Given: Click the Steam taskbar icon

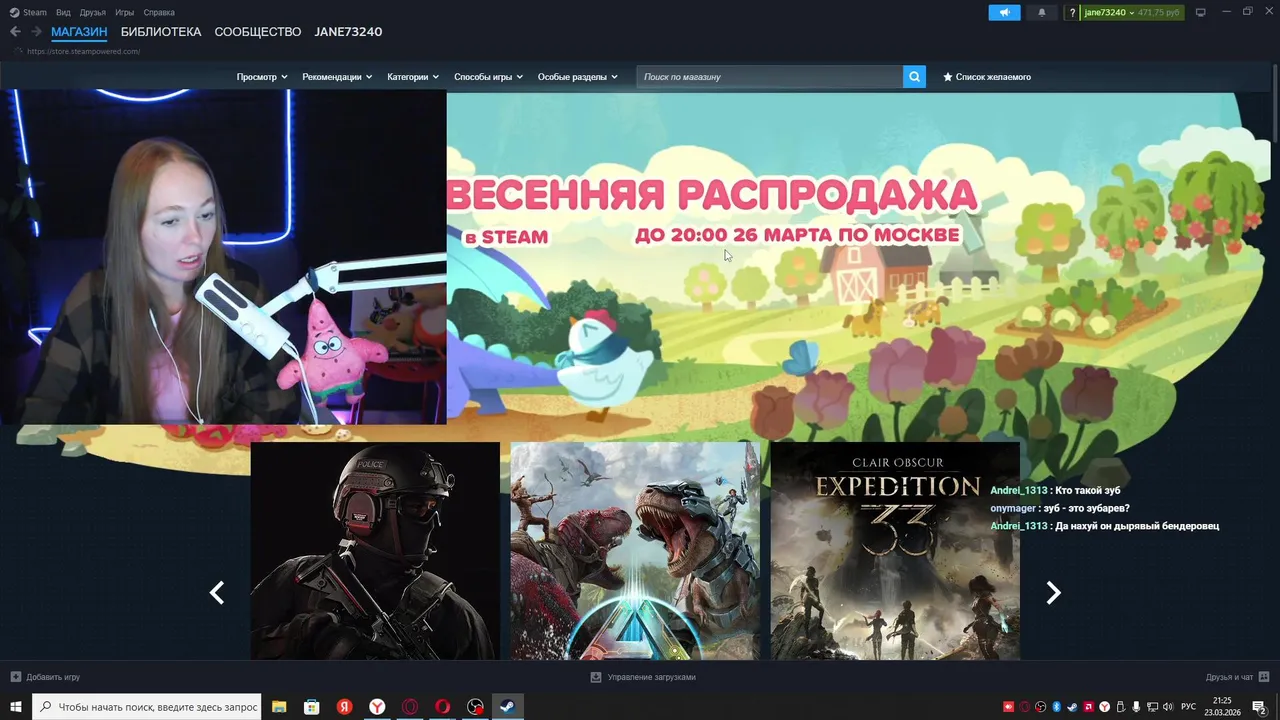Looking at the screenshot, I should (508, 707).
